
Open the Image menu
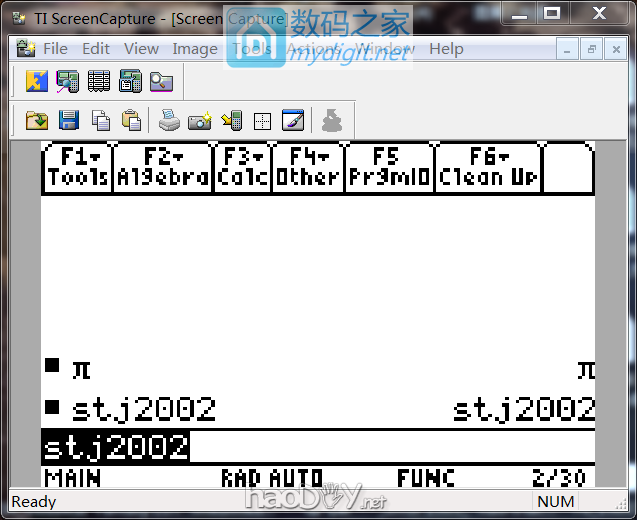pyautogui.click(x=194, y=48)
